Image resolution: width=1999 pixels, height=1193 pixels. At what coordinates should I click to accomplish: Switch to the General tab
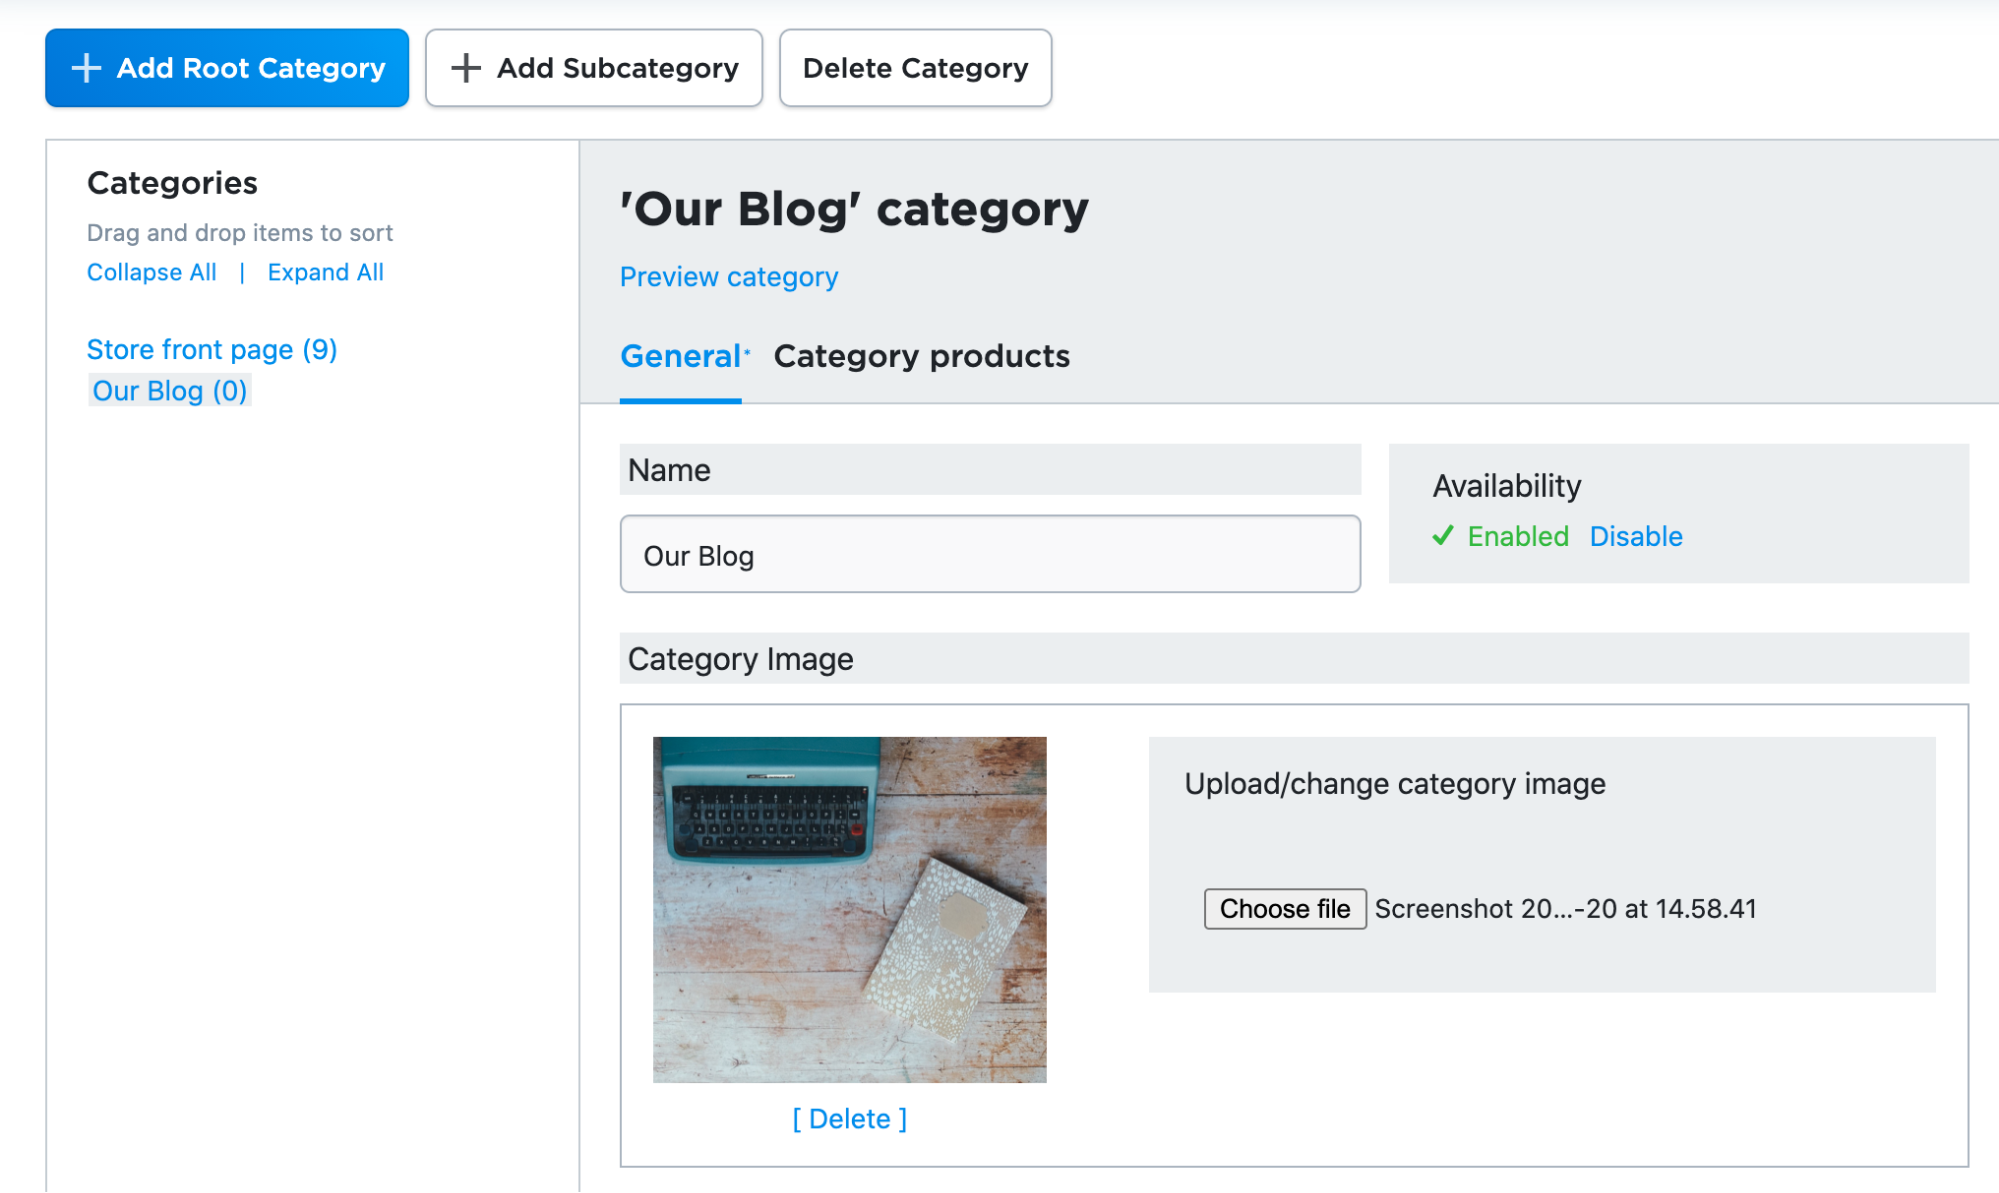680,356
